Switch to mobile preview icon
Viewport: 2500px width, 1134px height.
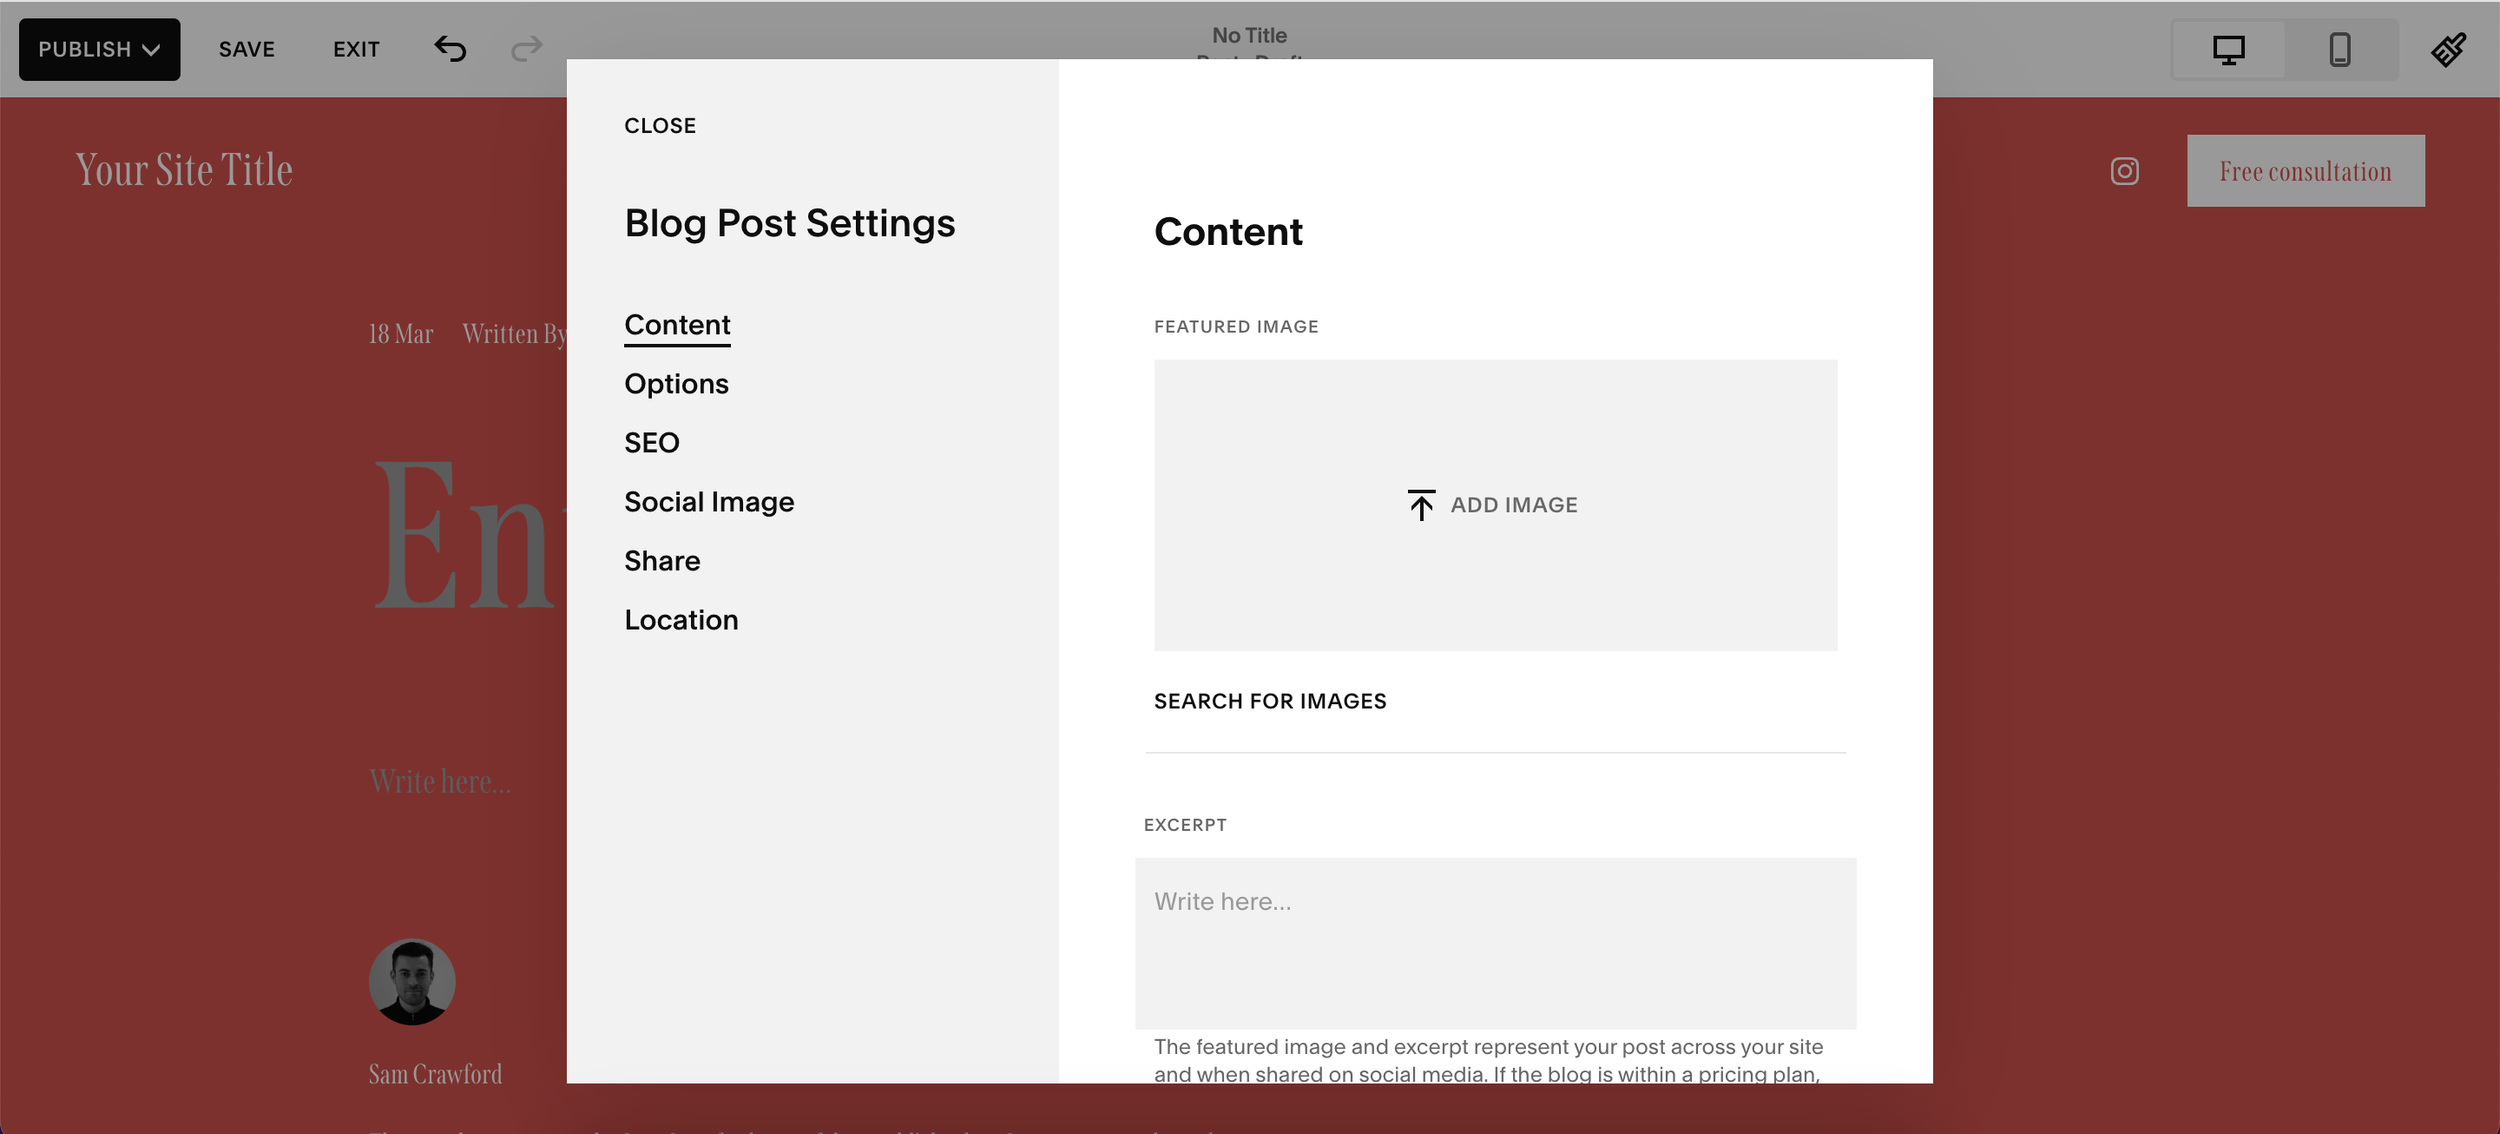pyautogui.click(x=2339, y=49)
